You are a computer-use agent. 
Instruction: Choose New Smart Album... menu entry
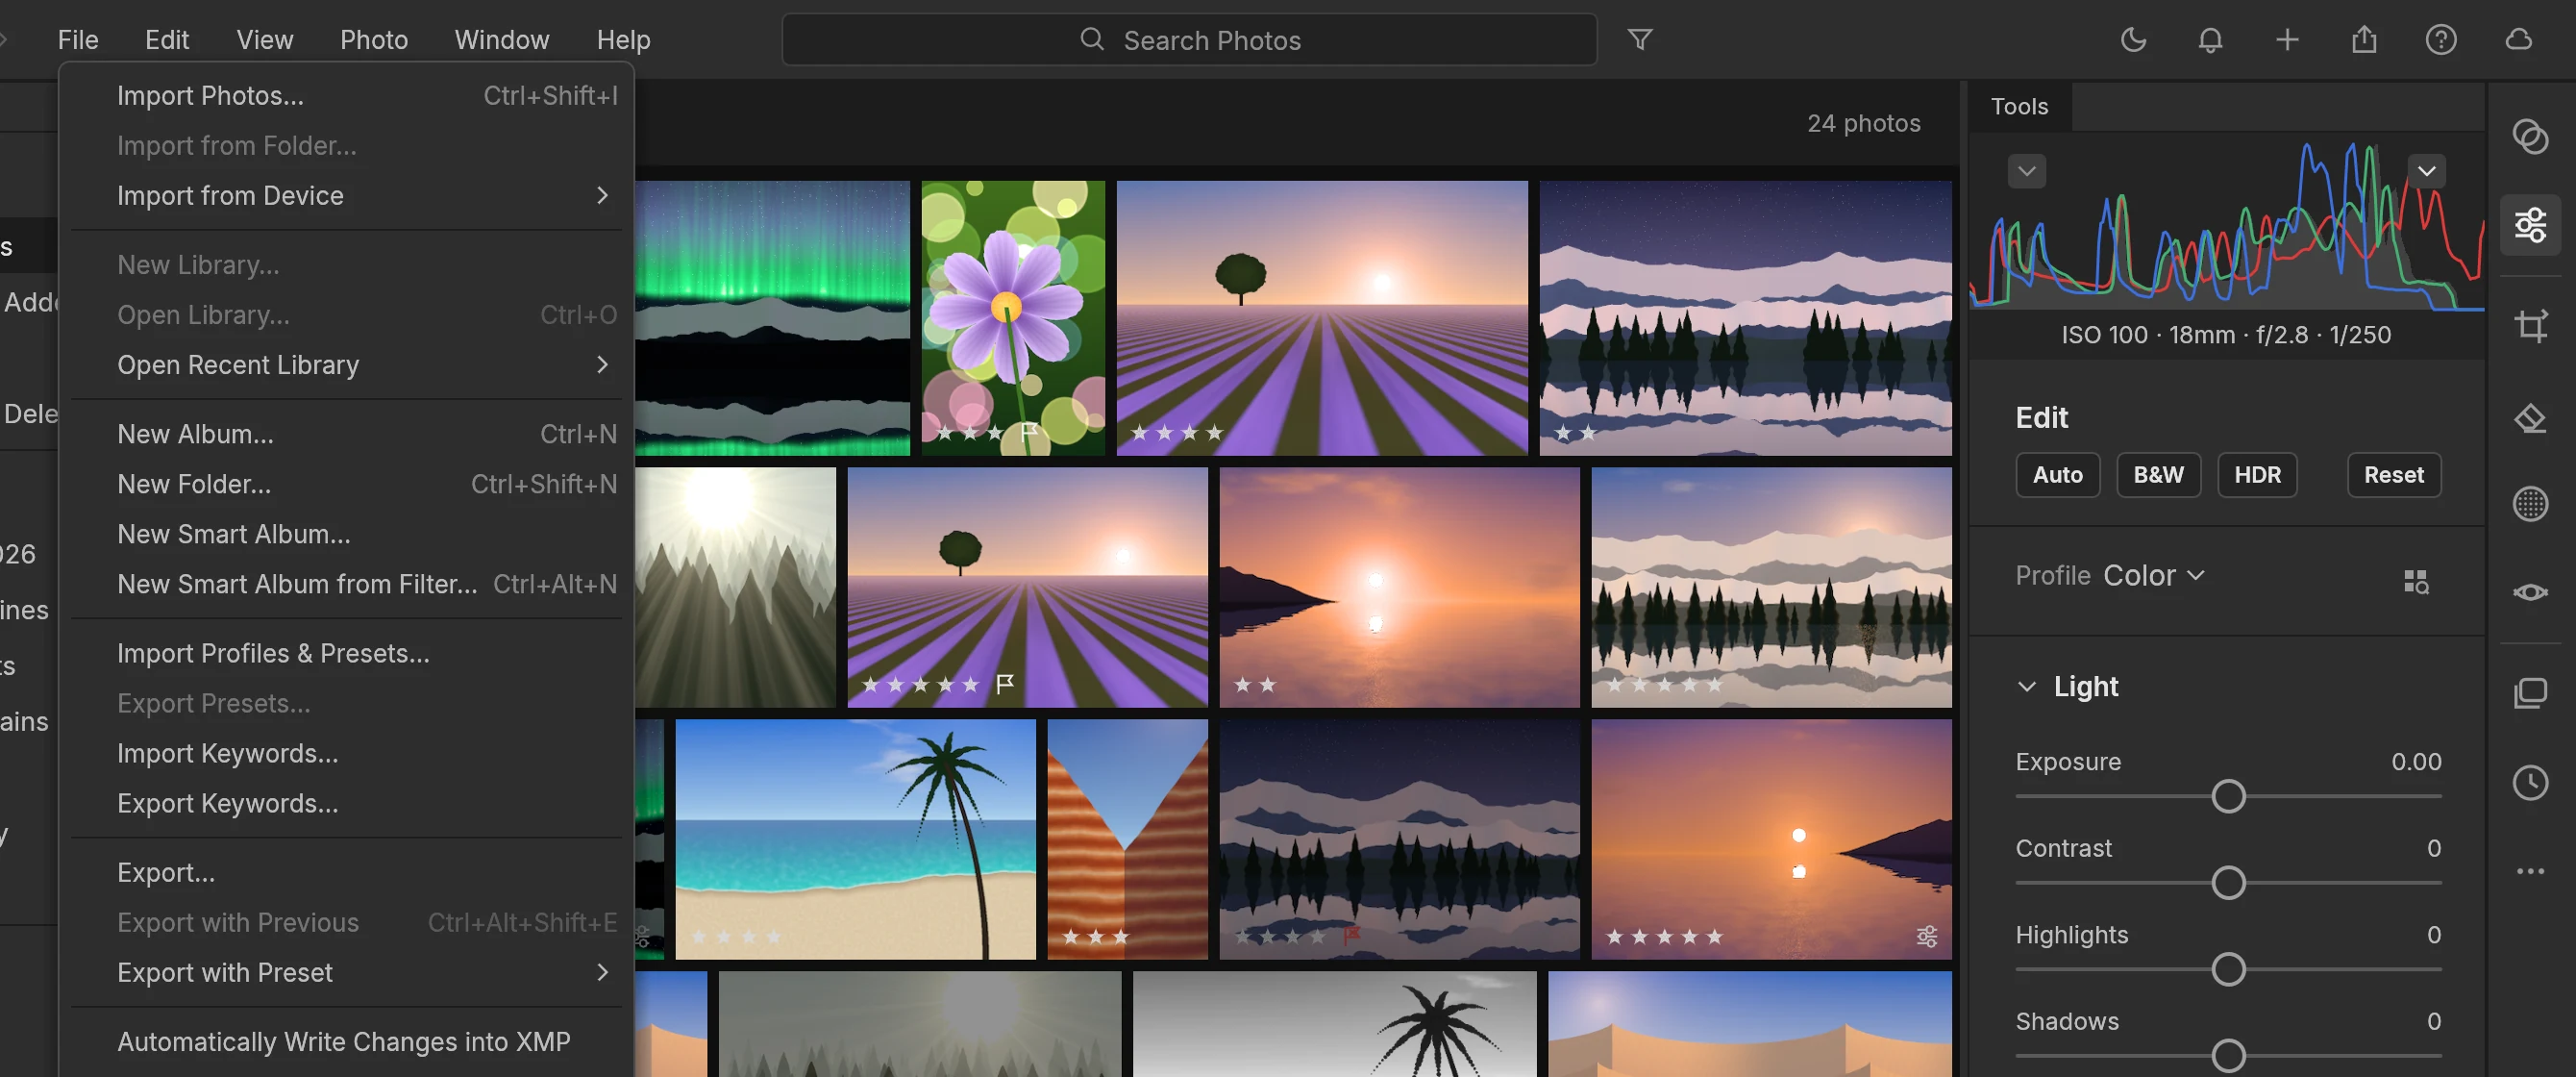(346, 534)
